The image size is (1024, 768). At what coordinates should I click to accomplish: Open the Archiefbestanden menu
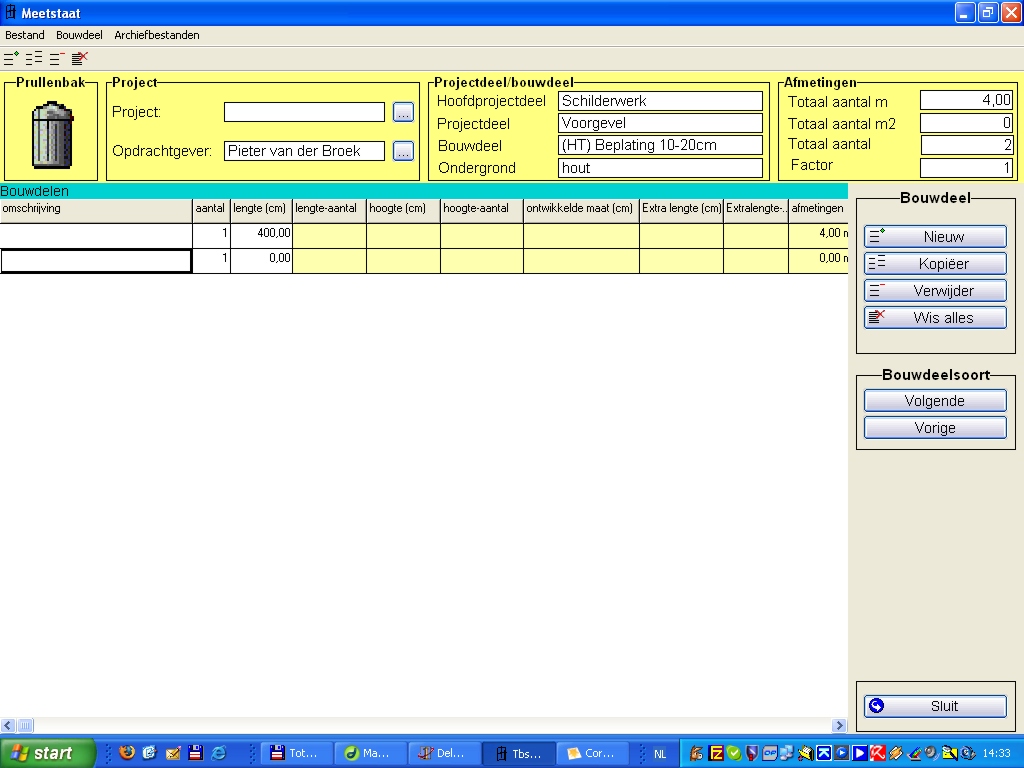pos(157,35)
